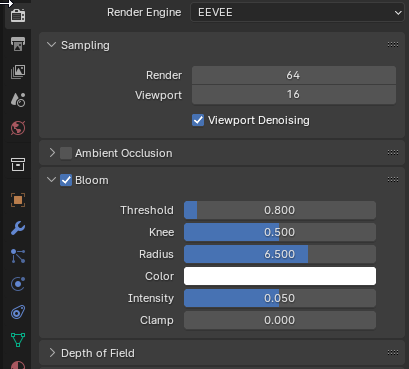Disable Viewport Denoising checkbox
409x369 pixels.
point(198,120)
